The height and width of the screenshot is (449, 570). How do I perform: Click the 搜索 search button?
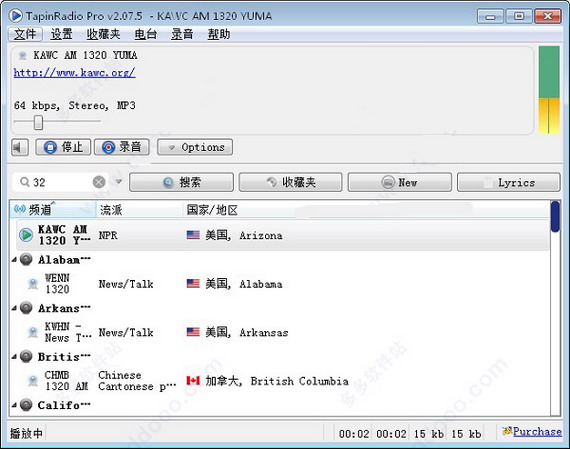pyautogui.click(x=181, y=182)
